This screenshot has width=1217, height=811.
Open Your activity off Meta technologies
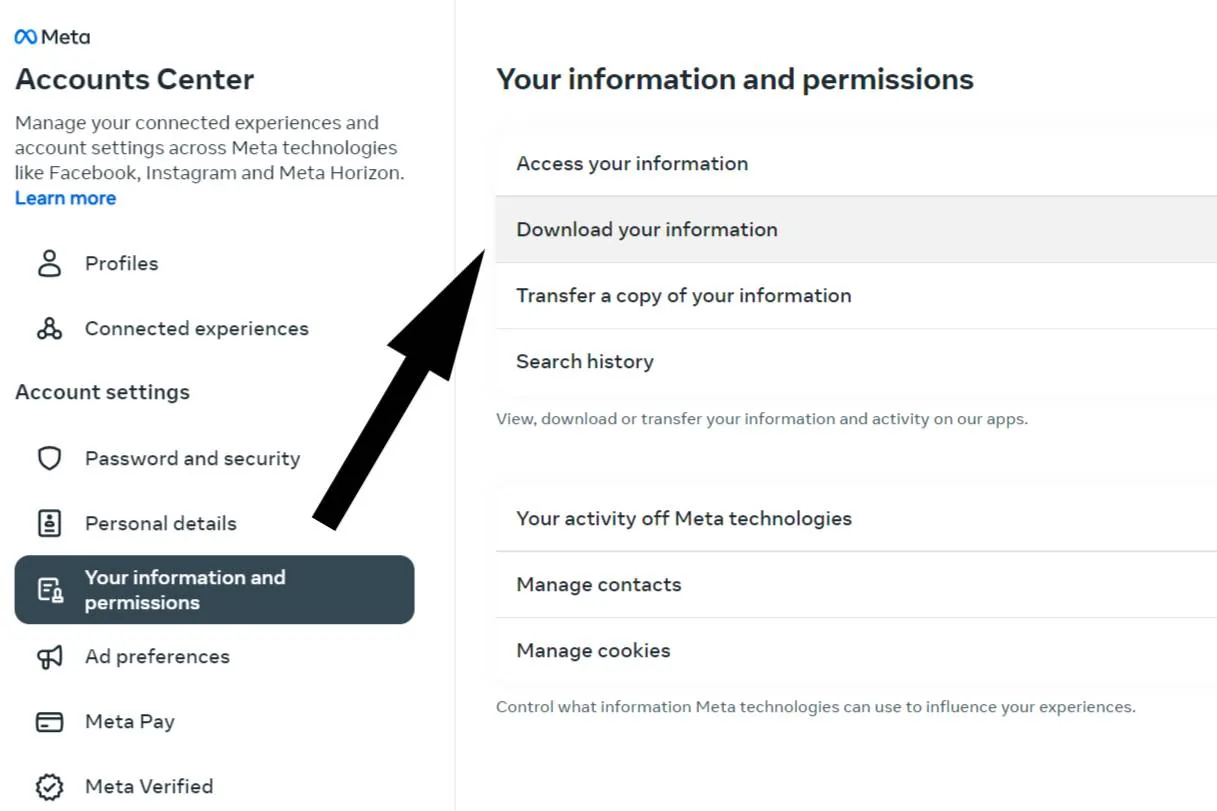point(683,519)
